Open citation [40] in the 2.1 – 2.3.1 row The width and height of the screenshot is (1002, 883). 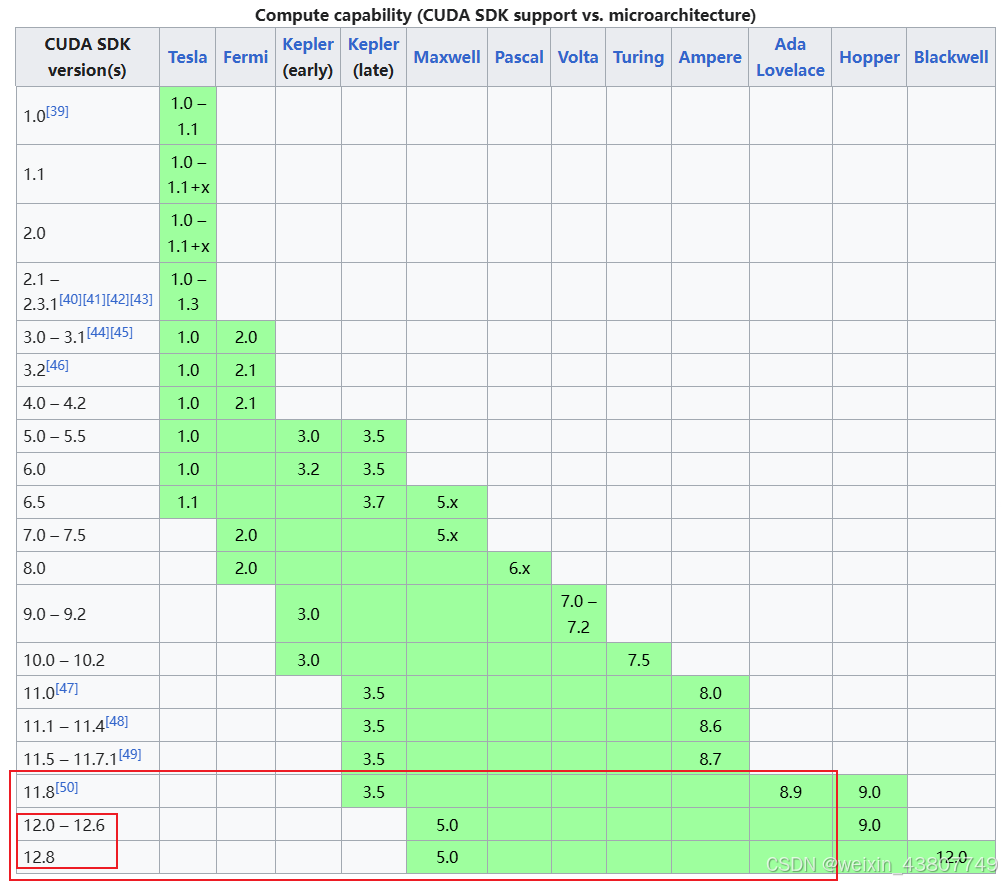[70, 299]
